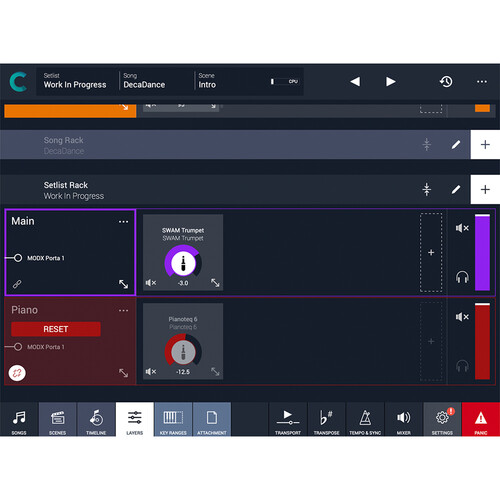The width and height of the screenshot is (500, 500).
Task: Add a layer to the Setlist Rack
Action: pyautogui.click(x=485, y=189)
